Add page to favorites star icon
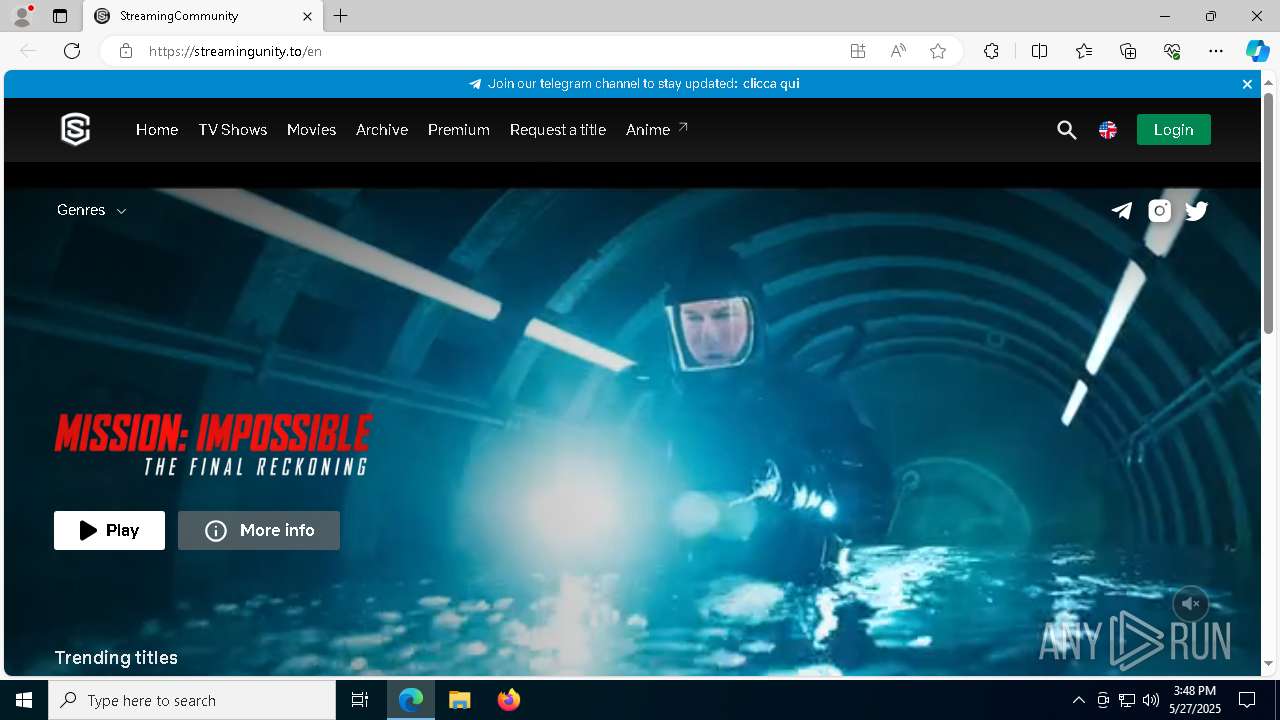The image size is (1280, 720). pos(938,51)
